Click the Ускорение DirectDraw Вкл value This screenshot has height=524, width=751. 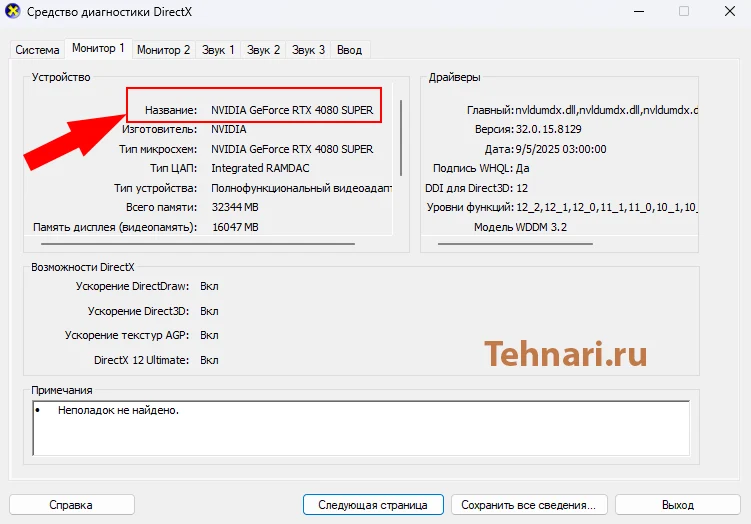[209, 286]
